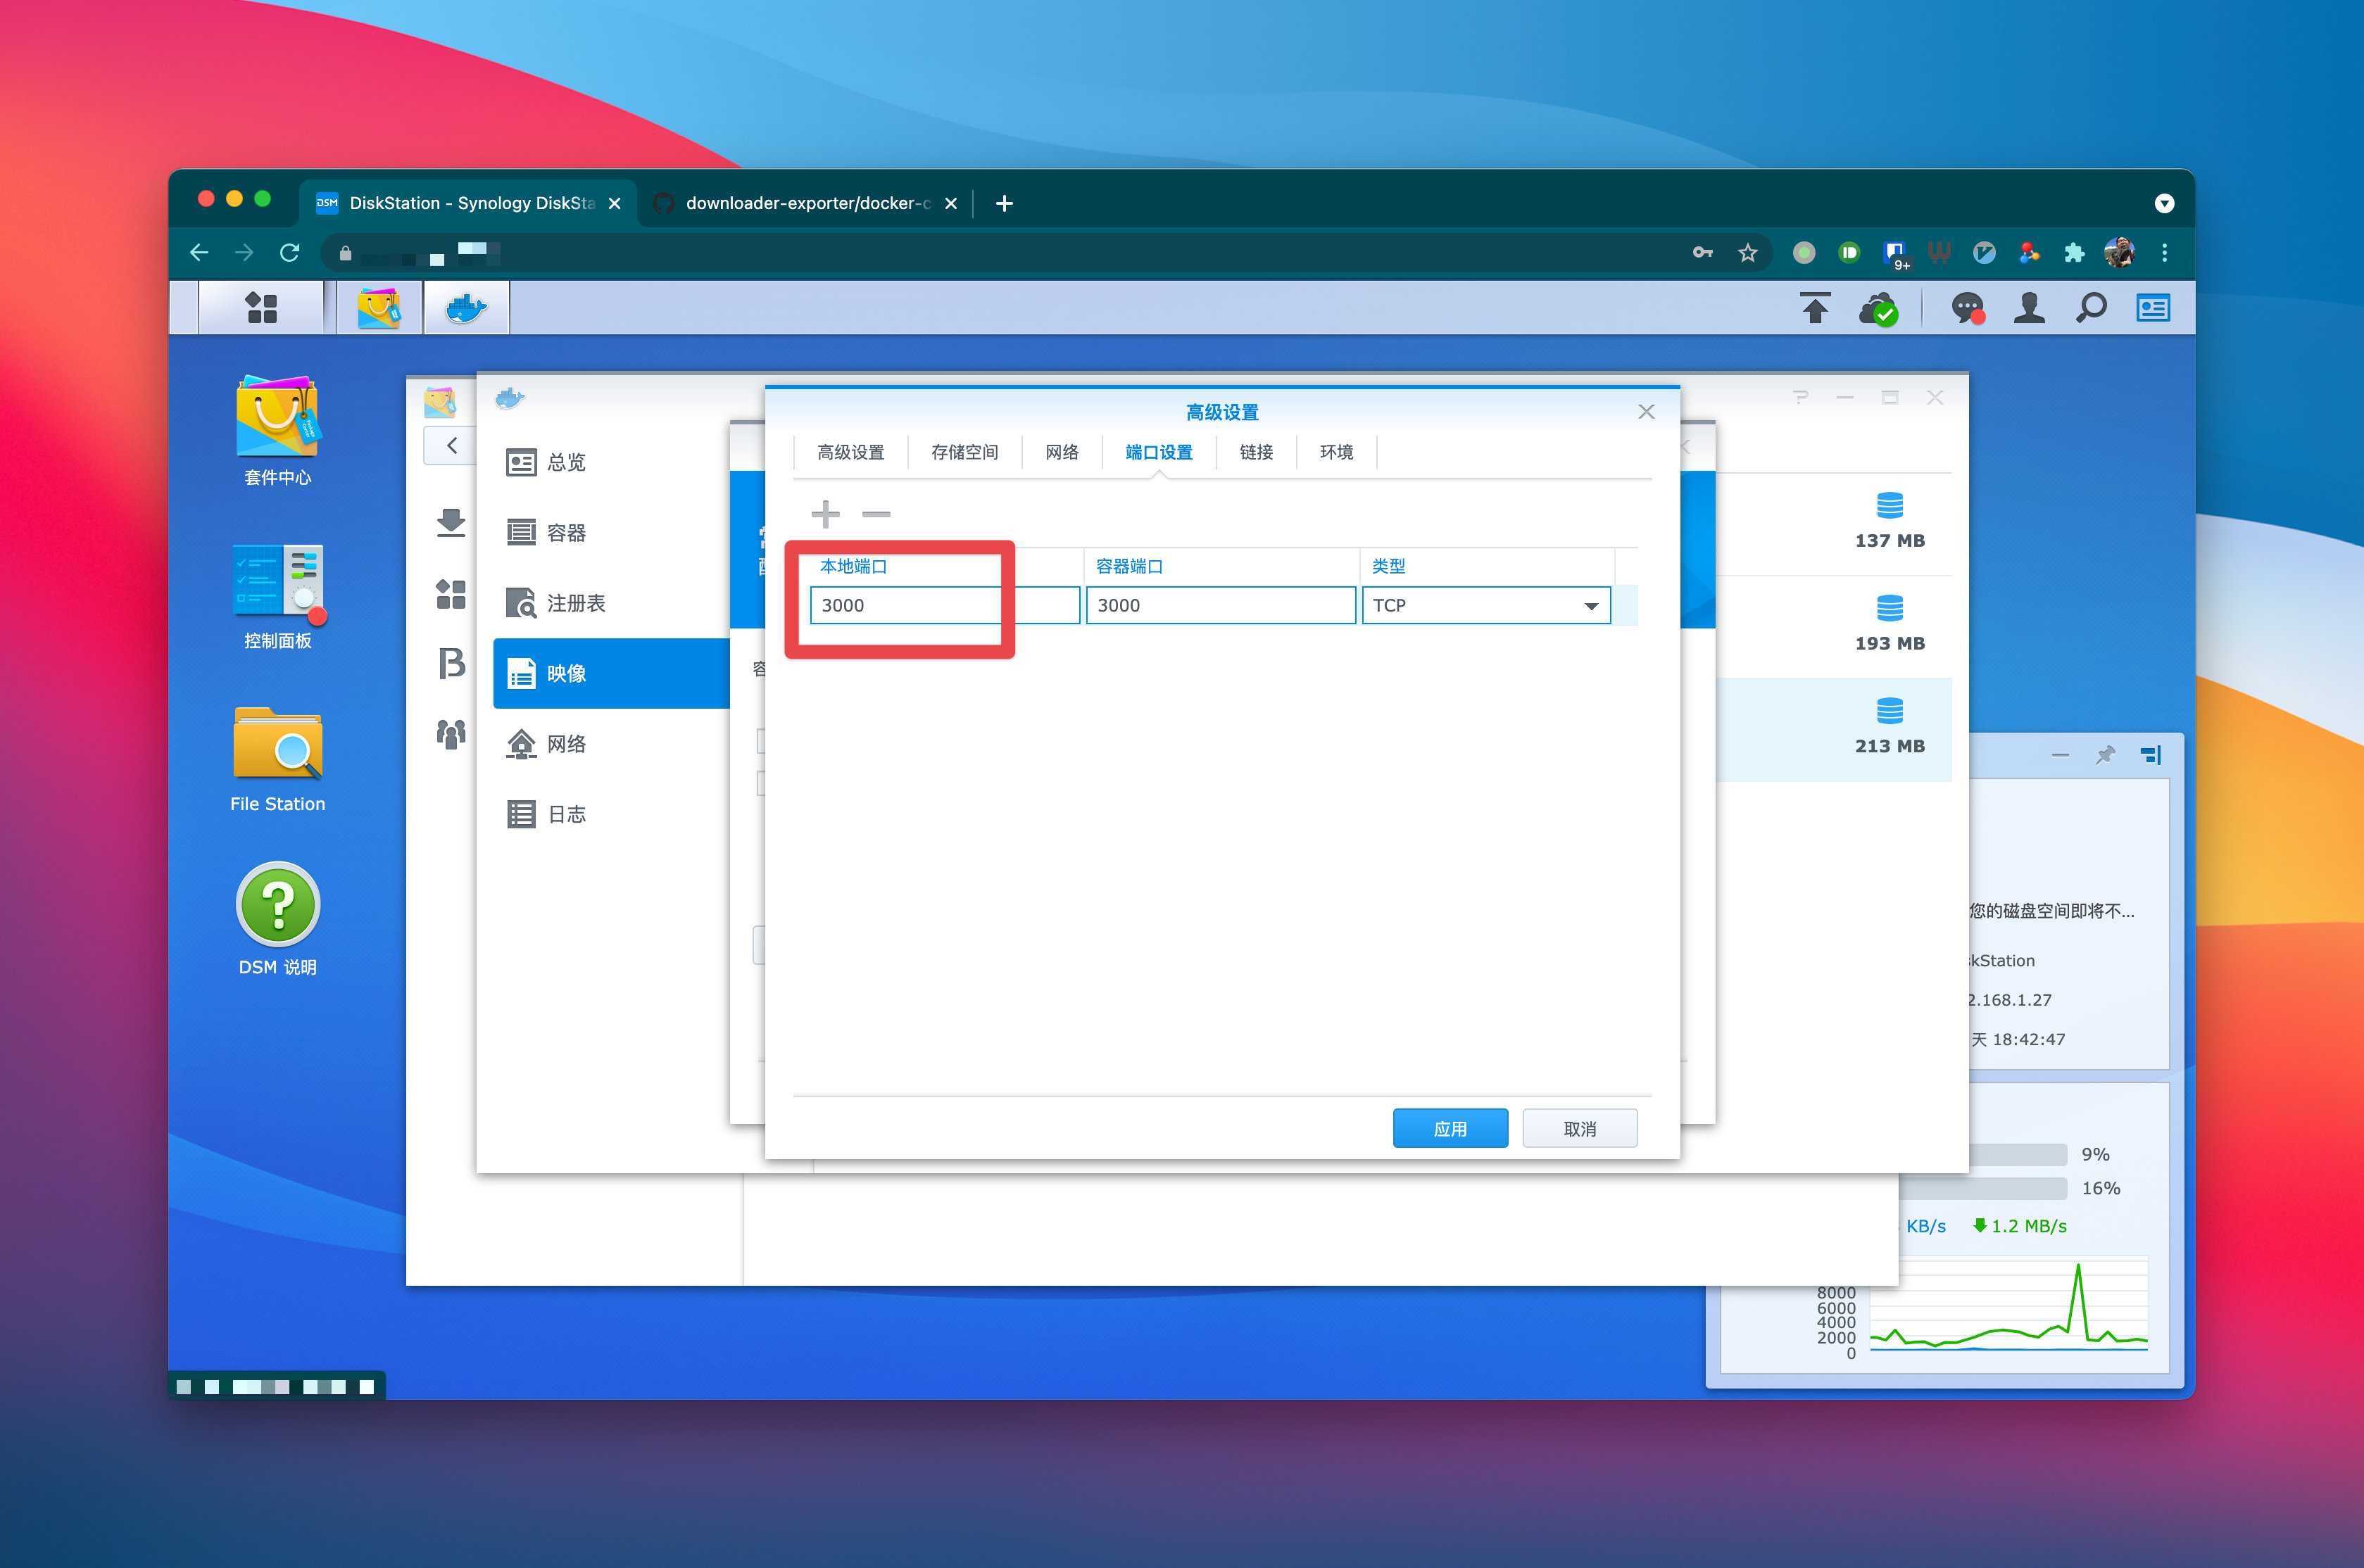Screen dimensions: 2364x1568
Task: Switch to 网络 tab in dialog
Action: point(1062,452)
